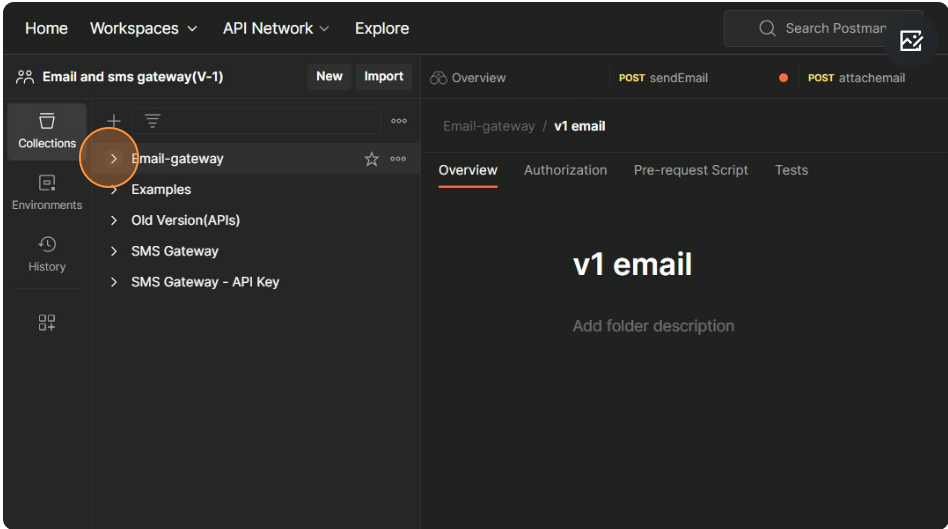Open the Email-gateway collection more options menu

(398, 159)
